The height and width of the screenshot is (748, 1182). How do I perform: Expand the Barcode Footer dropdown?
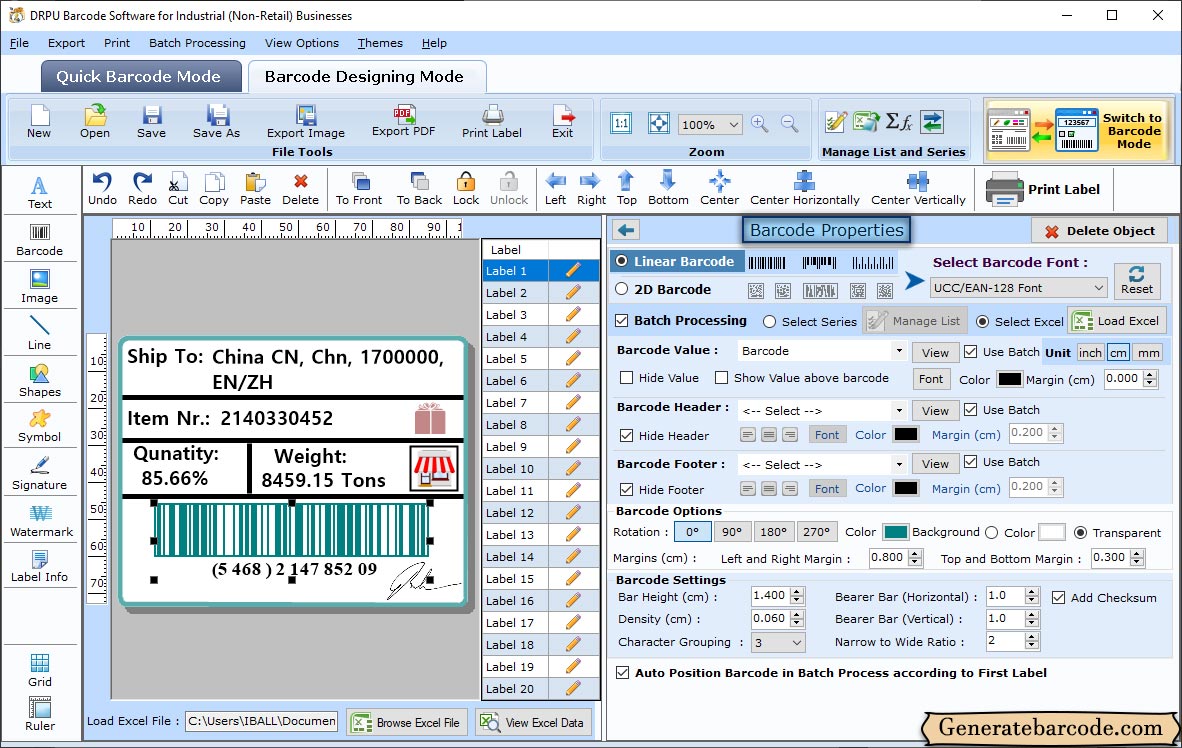click(x=899, y=464)
